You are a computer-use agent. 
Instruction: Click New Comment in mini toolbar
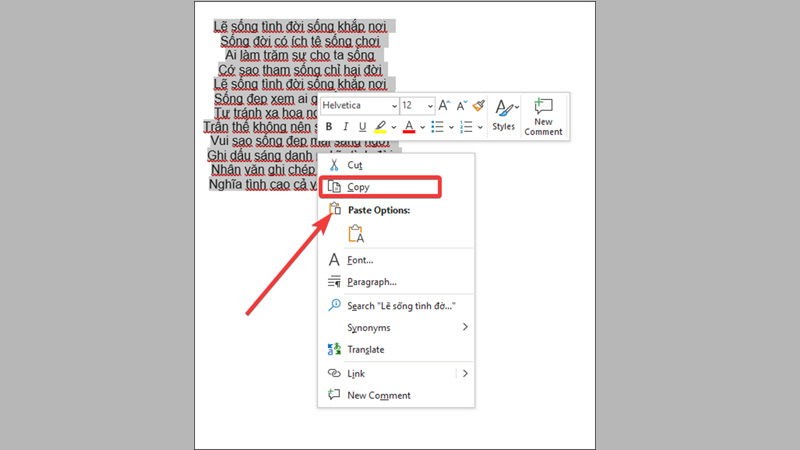tap(543, 117)
